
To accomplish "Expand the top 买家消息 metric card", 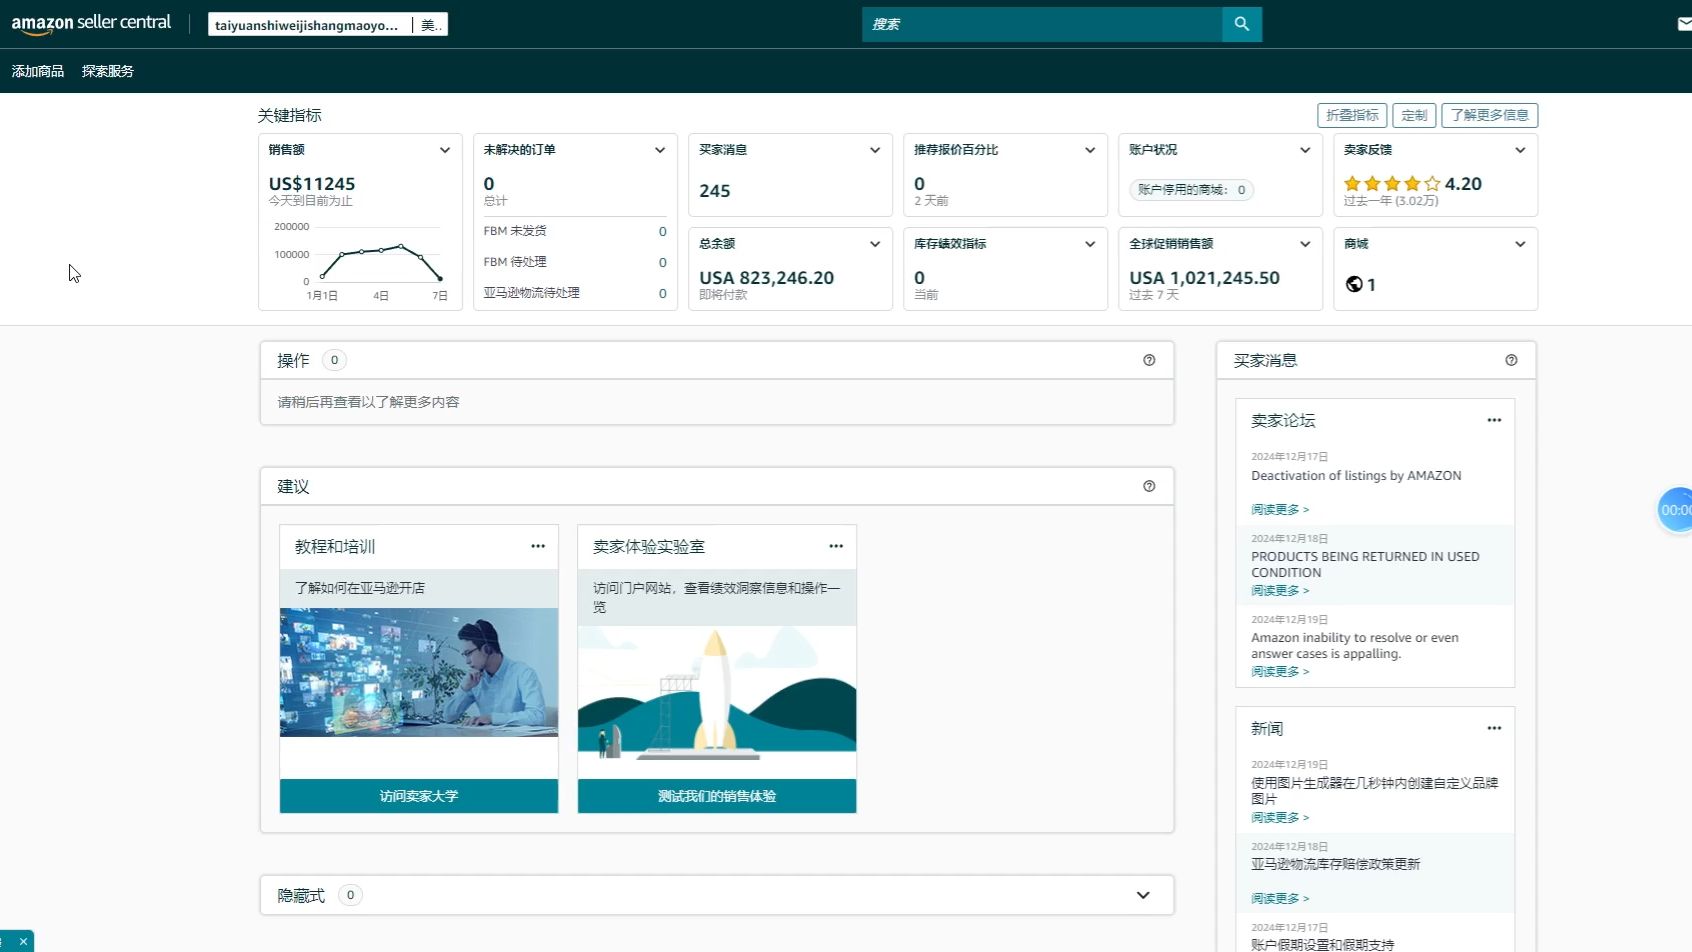I will pyautogui.click(x=875, y=150).
